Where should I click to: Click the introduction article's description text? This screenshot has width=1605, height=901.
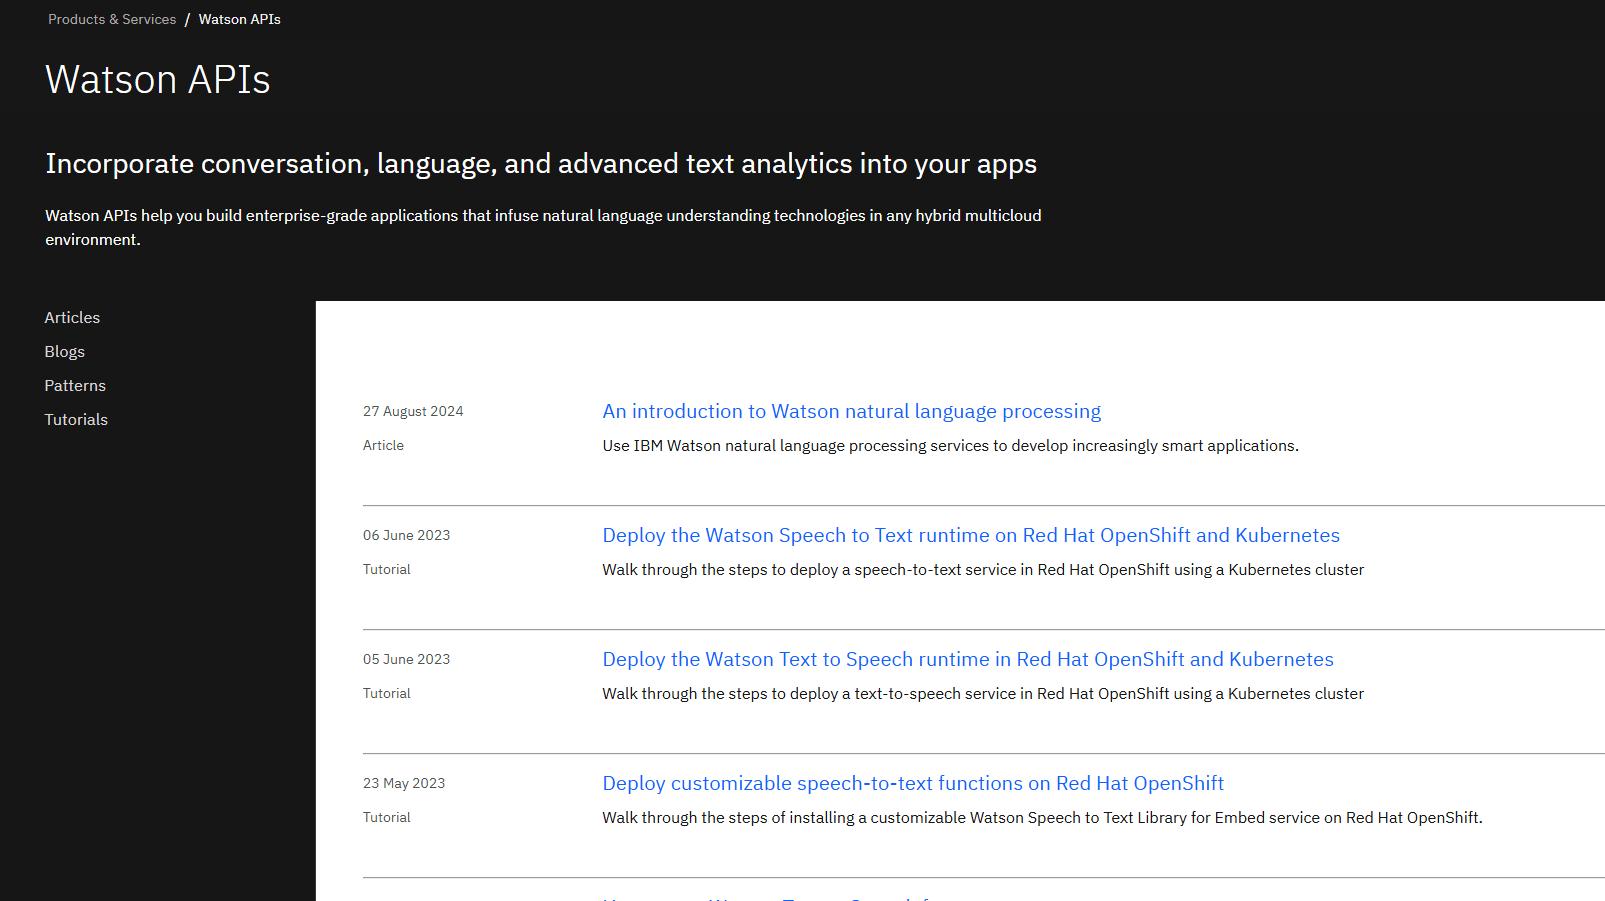pos(950,445)
